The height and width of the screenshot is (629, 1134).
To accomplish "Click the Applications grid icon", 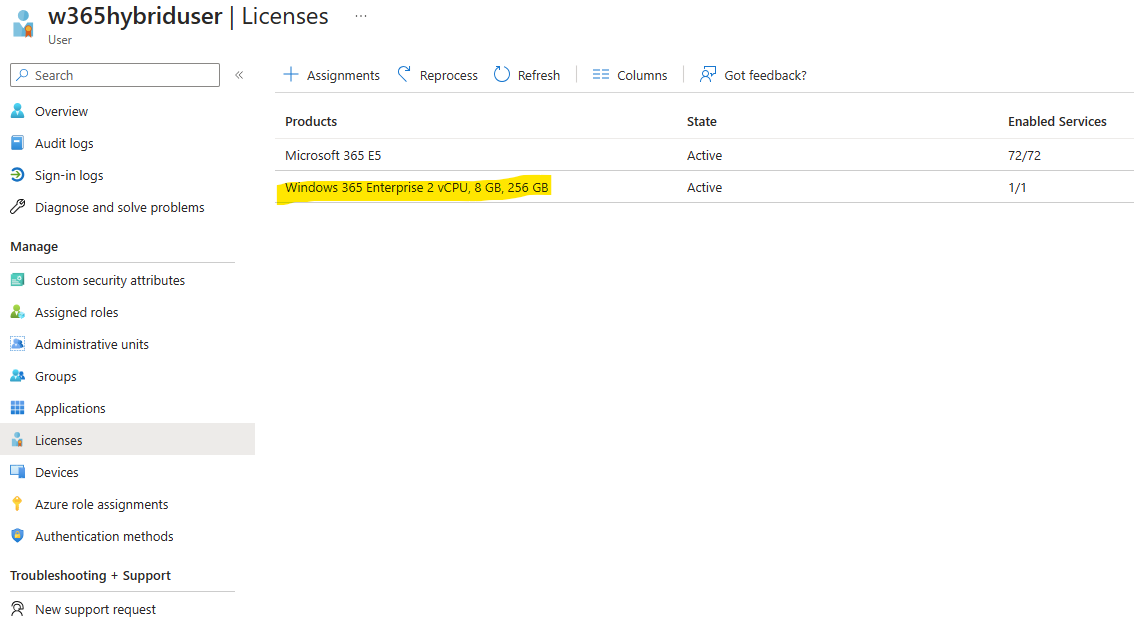I will pos(17,408).
